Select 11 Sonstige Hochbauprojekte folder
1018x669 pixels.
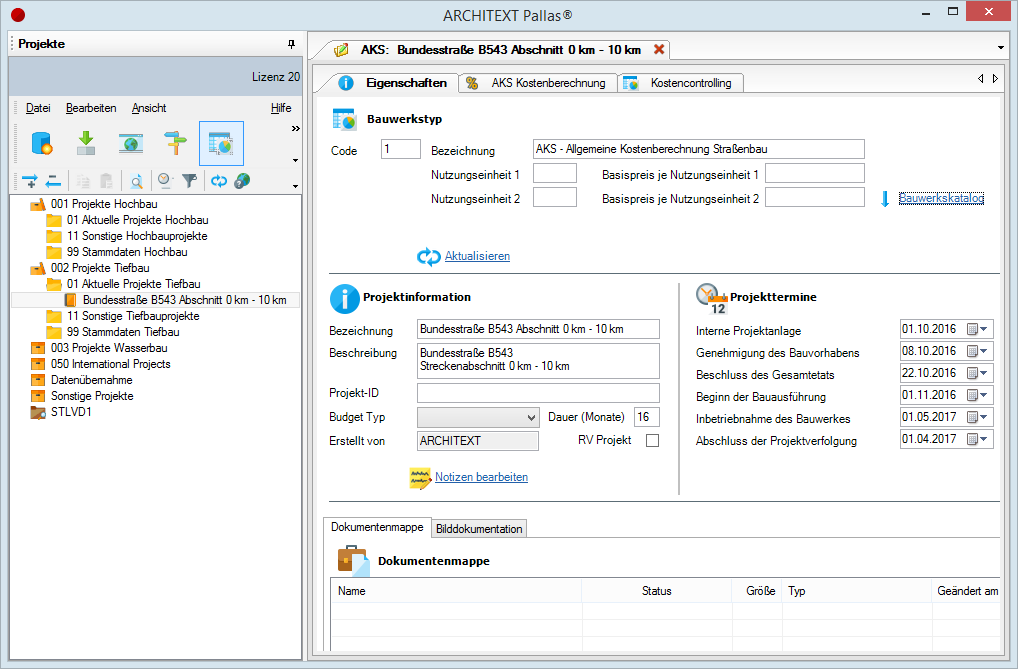point(137,236)
